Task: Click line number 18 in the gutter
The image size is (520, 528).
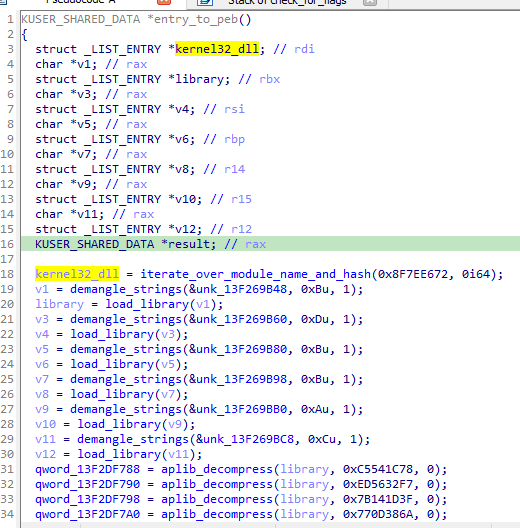Action: pos(7,274)
